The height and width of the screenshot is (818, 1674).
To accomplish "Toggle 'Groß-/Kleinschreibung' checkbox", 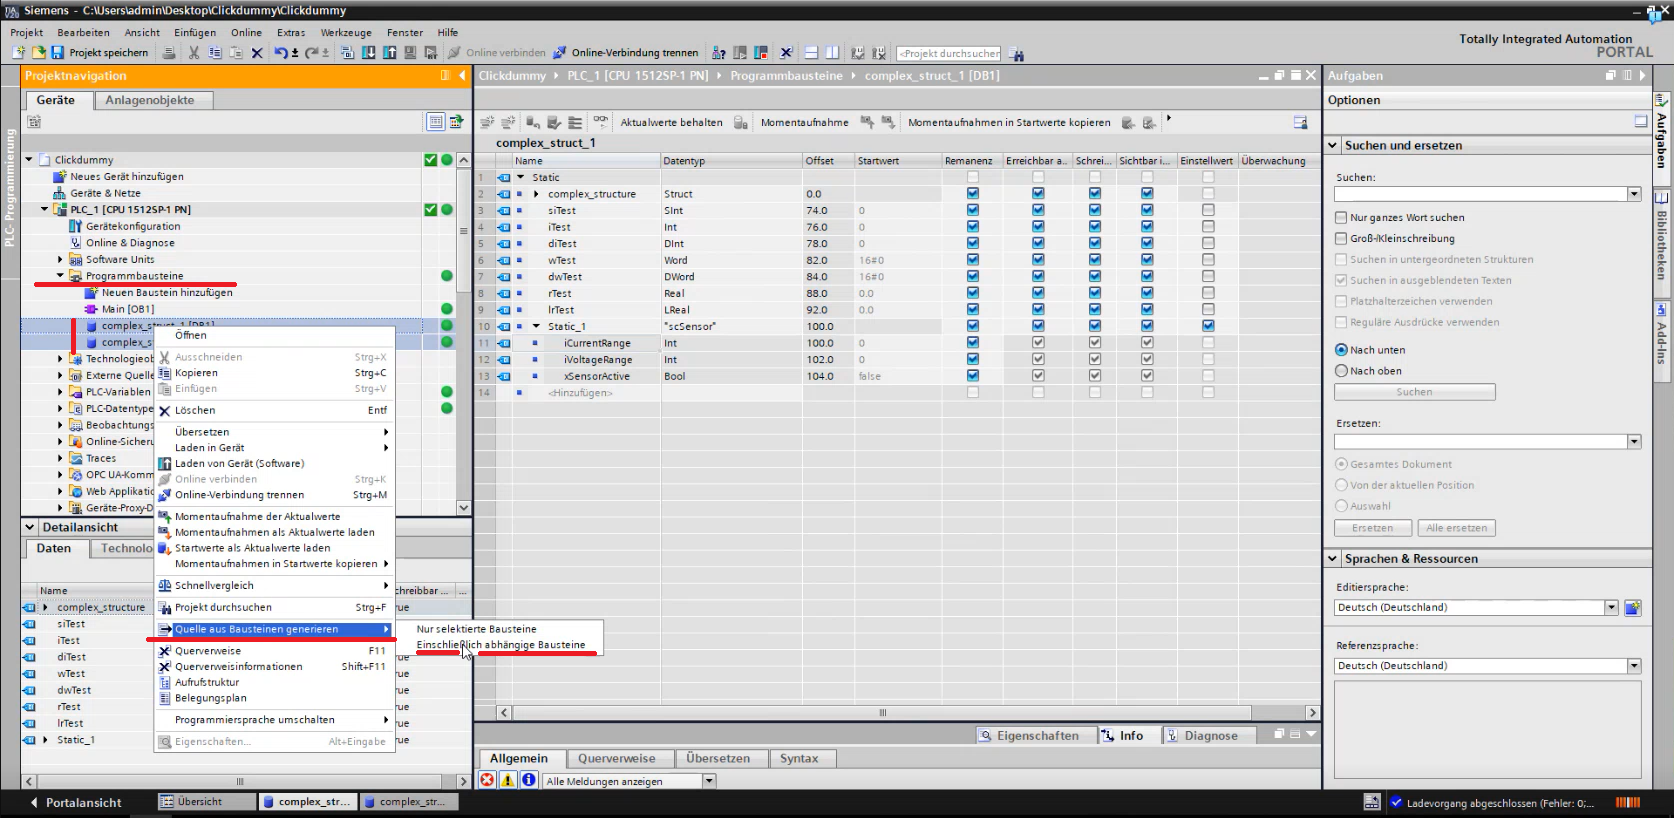I will (1341, 238).
